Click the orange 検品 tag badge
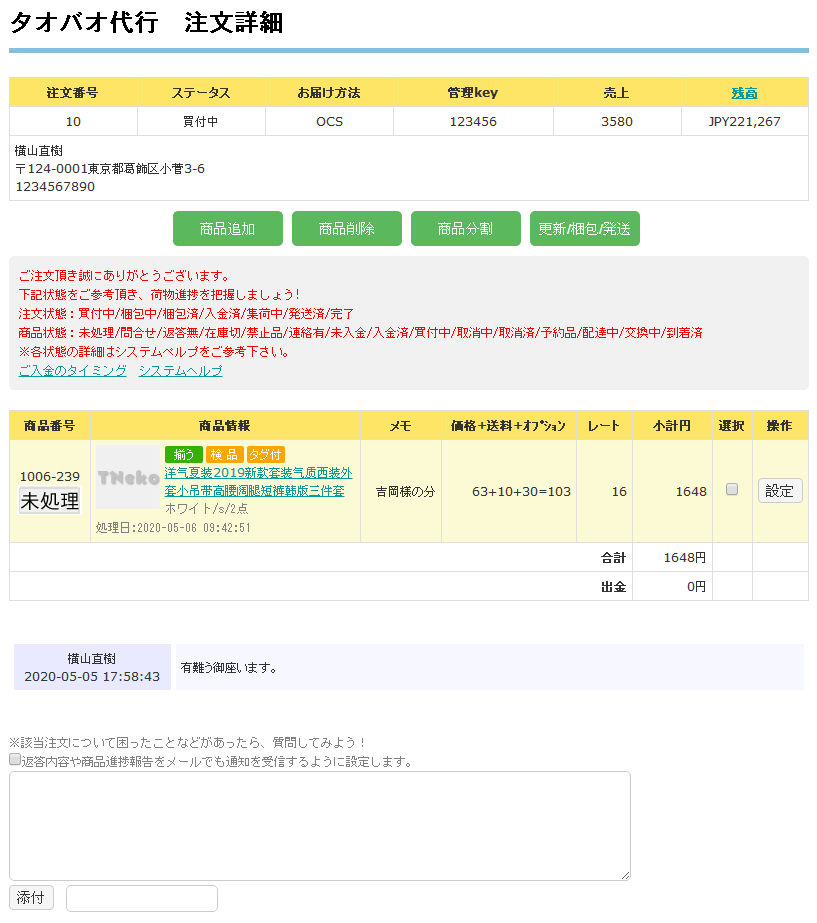This screenshot has width=817, height=923. 224,454
